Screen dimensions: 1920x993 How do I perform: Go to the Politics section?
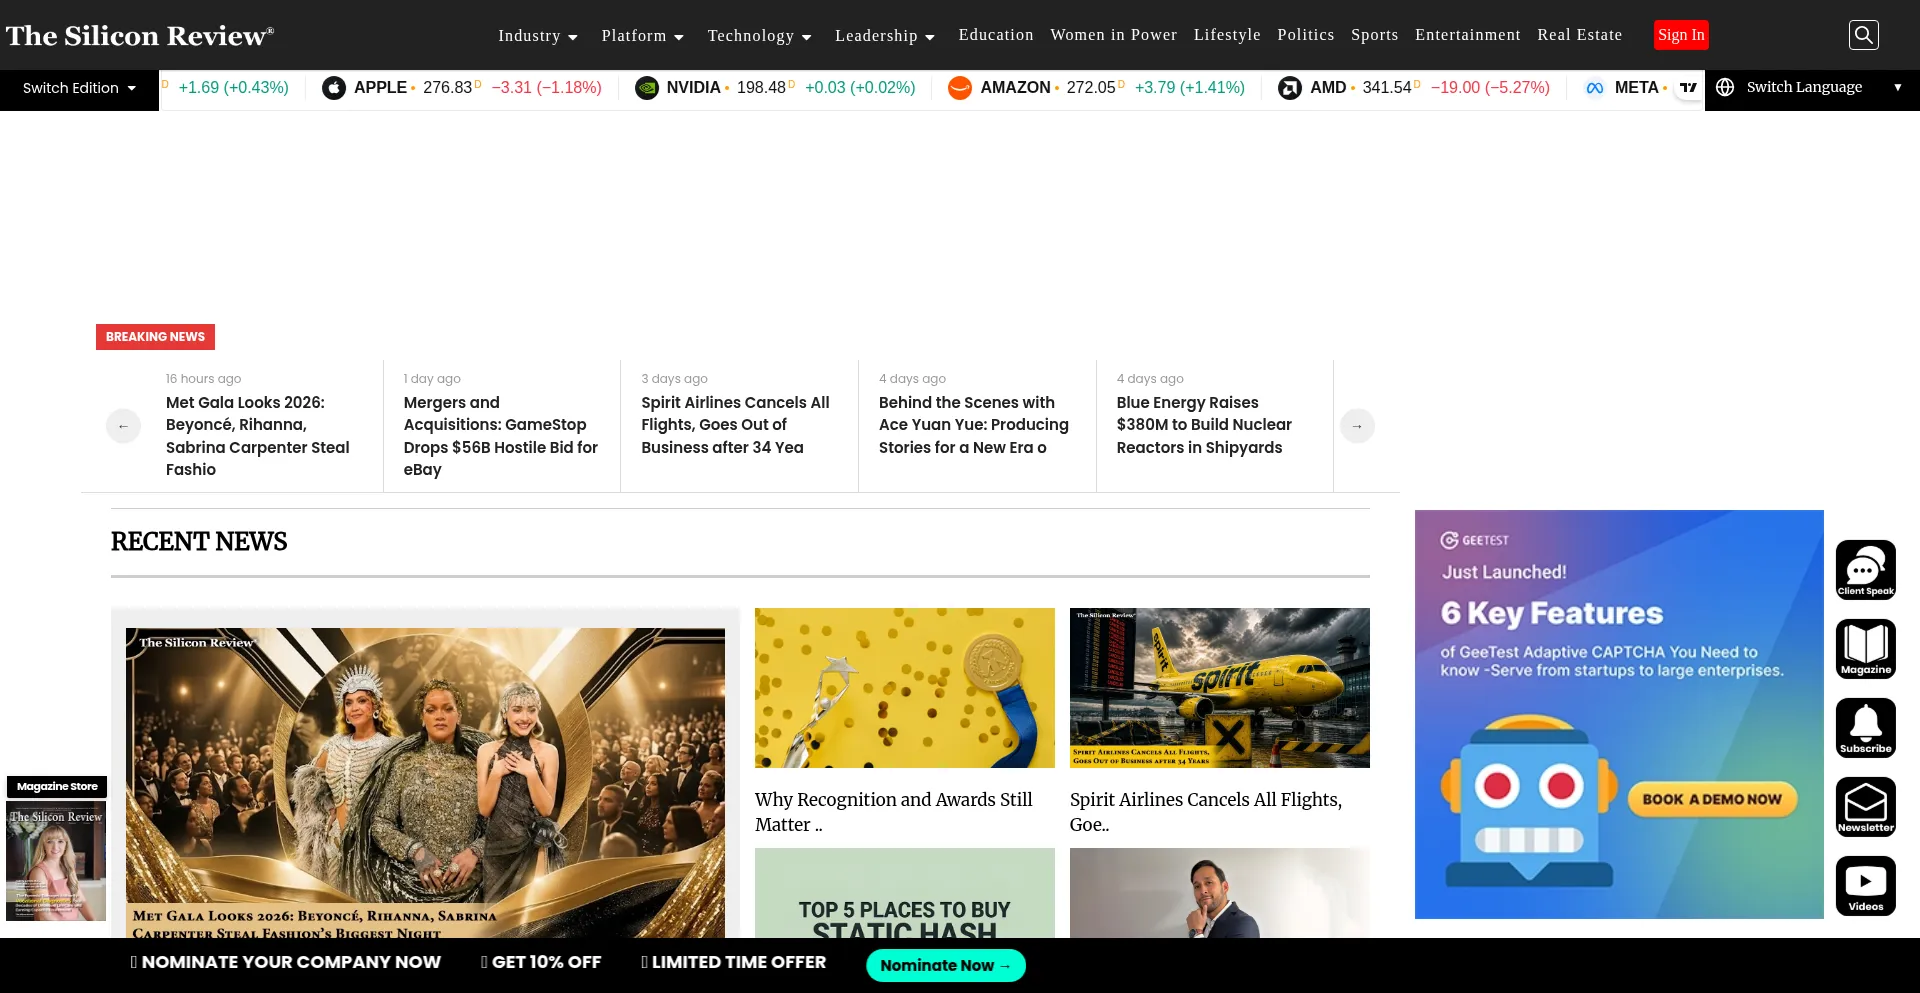[1306, 35]
